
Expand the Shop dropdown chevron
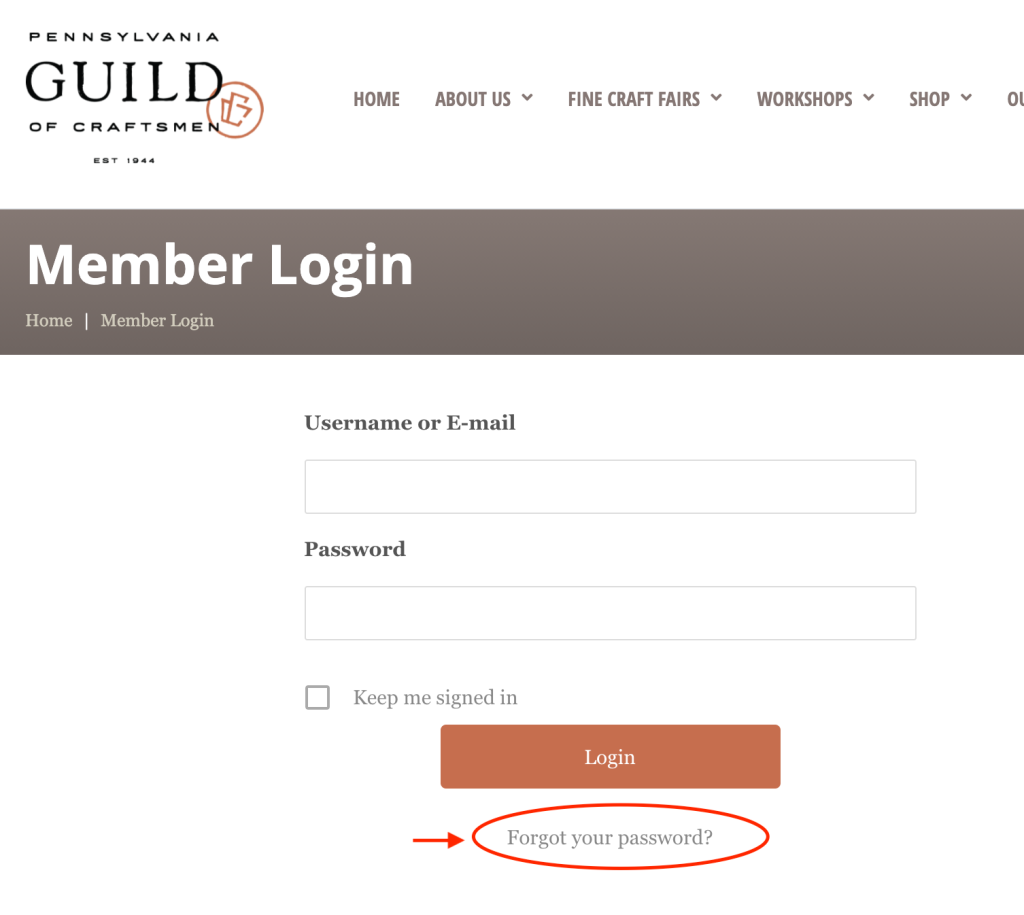[966, 98]
